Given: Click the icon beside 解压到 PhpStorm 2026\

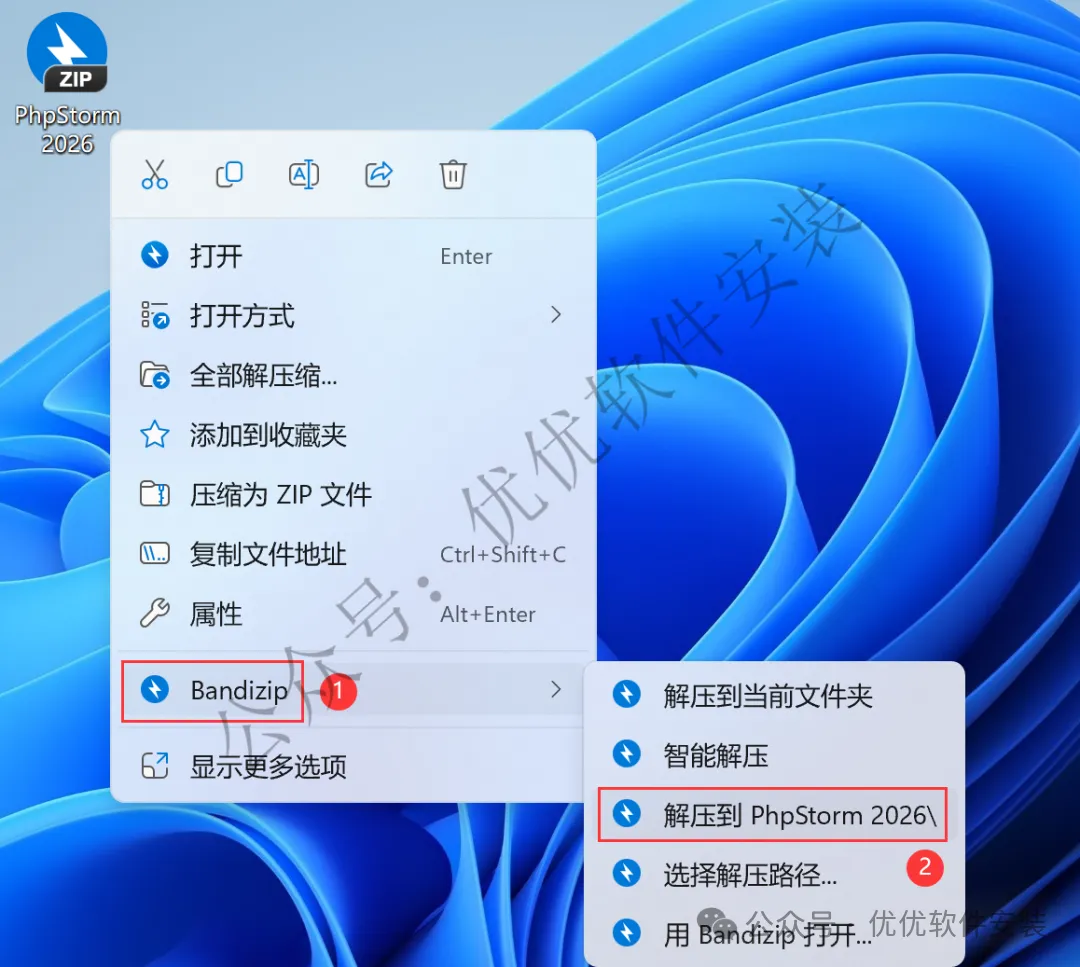Looking at the screenshot, I should (627, 813).
